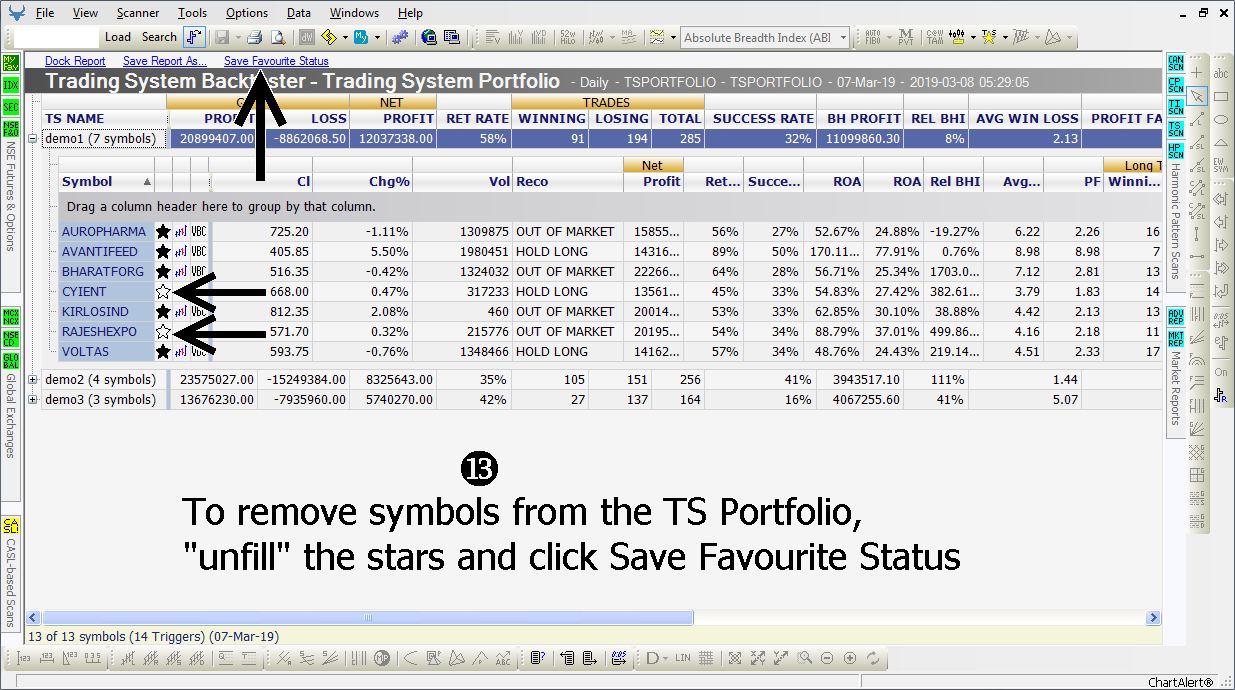This screenshot has width=1235, height=690.
Task: Unfill the BHARATFORG favourite star
Action: pyautogui.click(x=163, y=271)
